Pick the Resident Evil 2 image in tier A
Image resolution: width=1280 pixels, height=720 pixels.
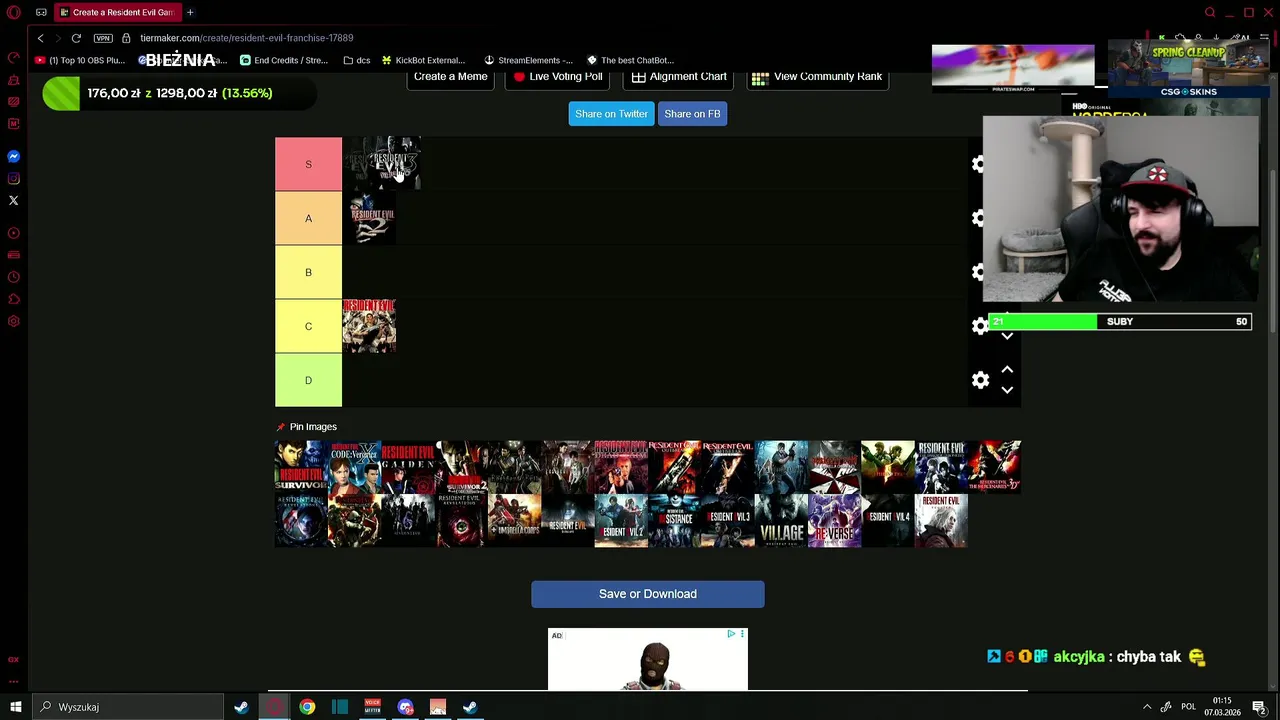(x=369, y=218)
